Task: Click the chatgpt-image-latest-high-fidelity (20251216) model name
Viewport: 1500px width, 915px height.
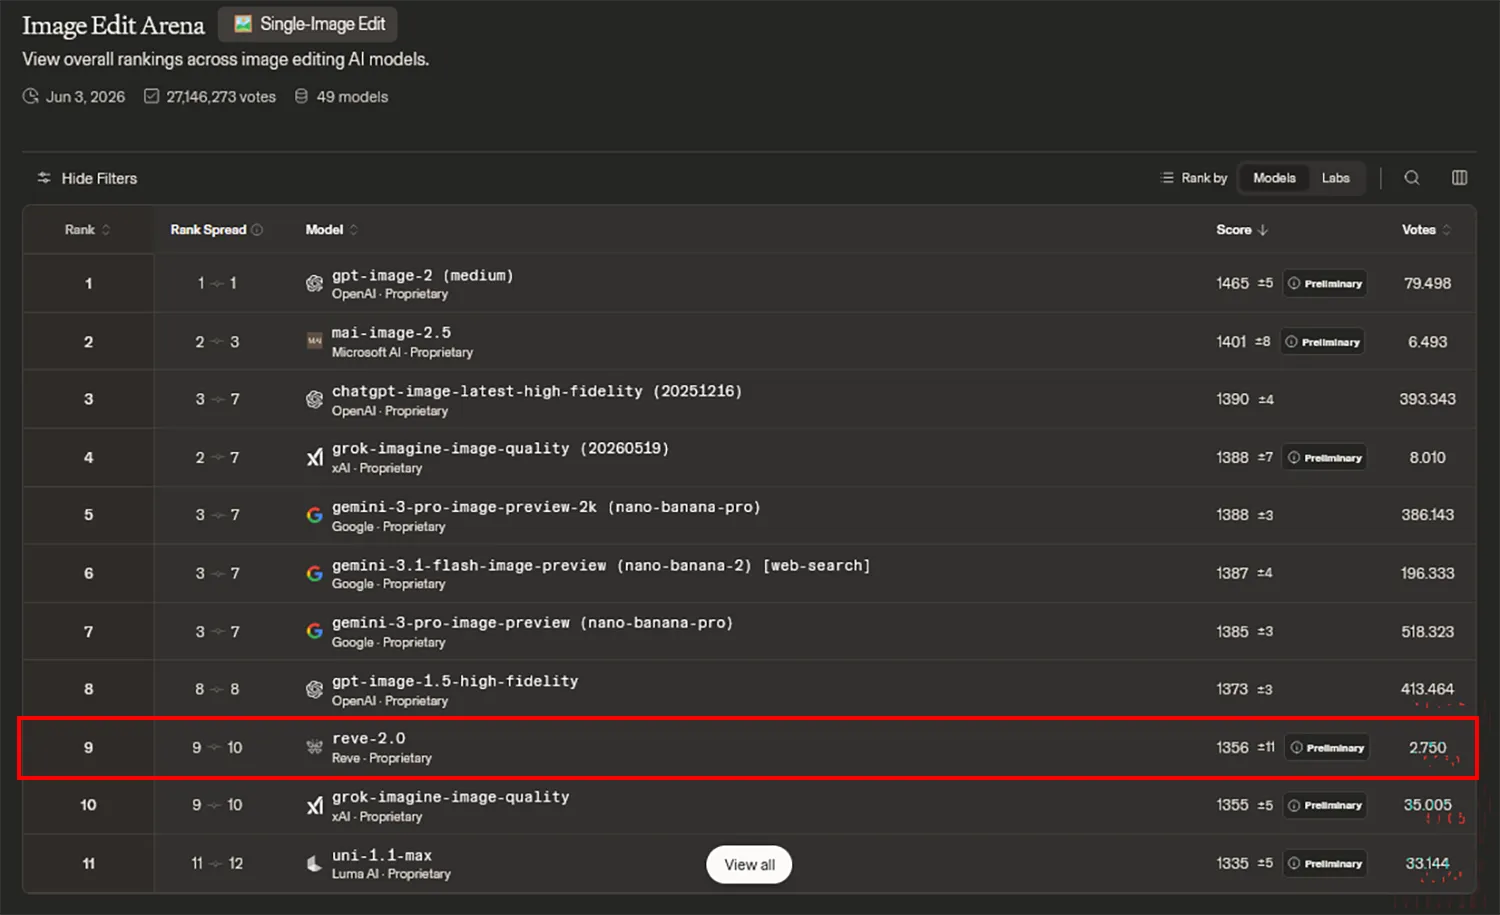Action: tap(537, 392)
